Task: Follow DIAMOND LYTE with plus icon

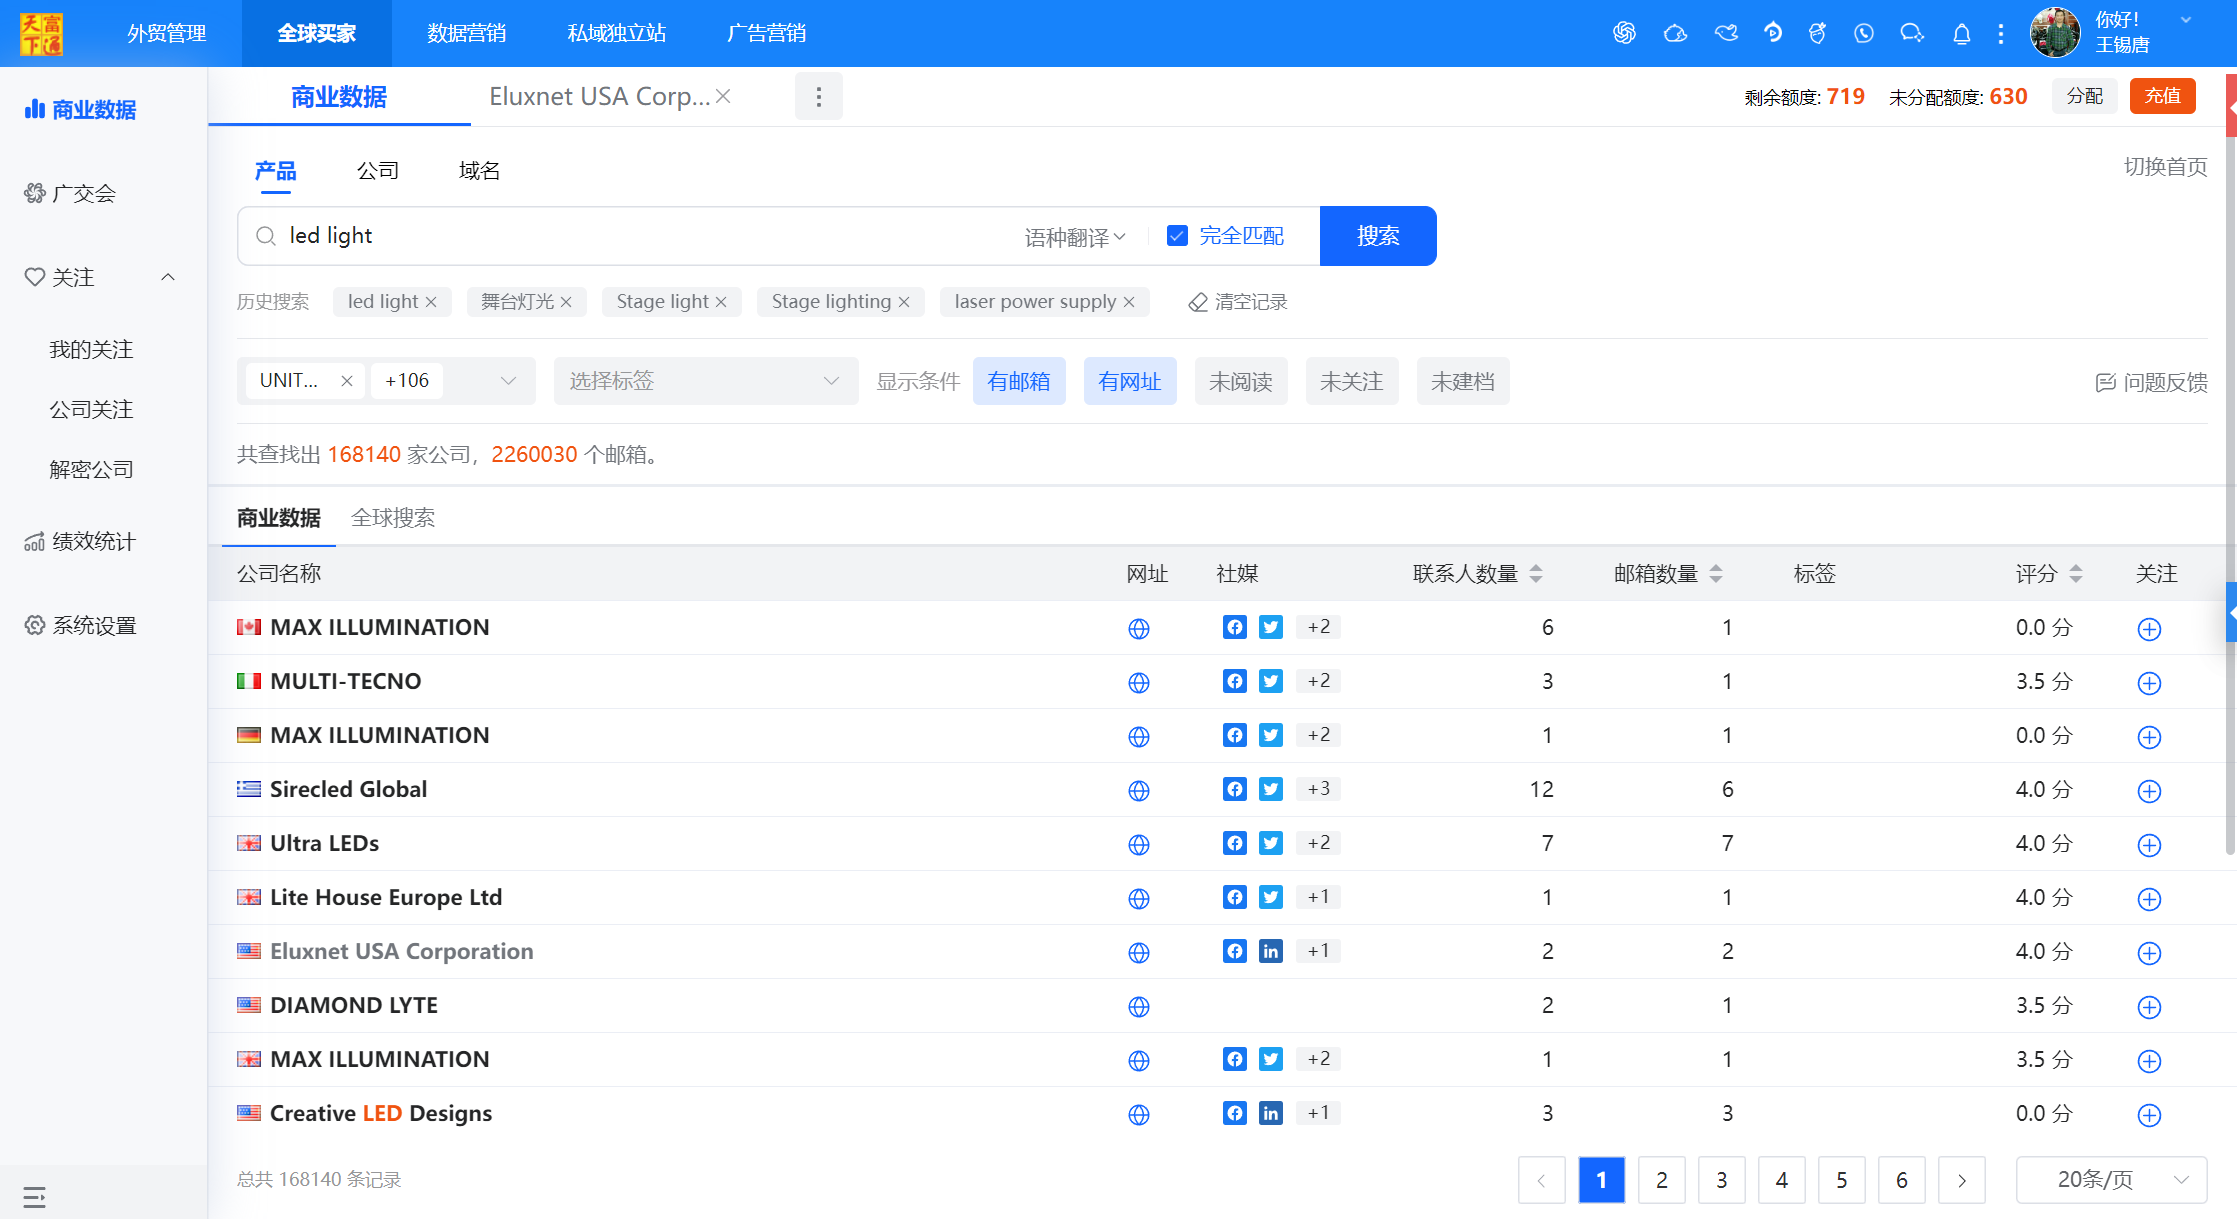Action: click(2149, 1006)
